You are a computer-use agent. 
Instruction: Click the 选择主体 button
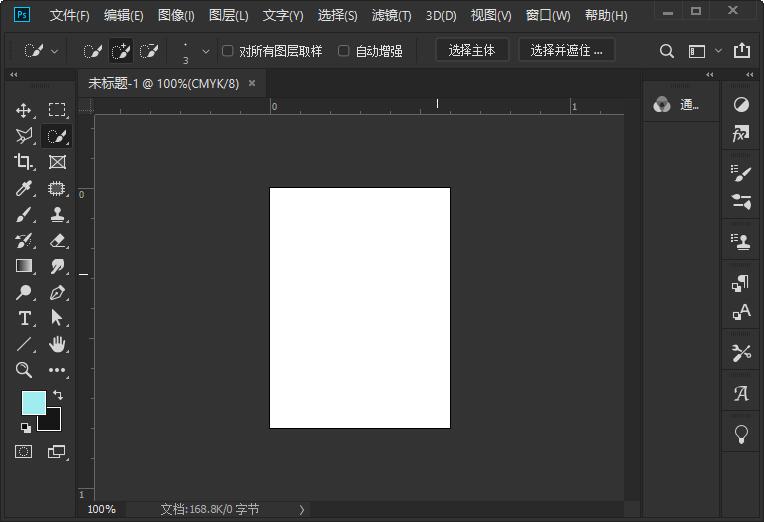pos(472,50)
